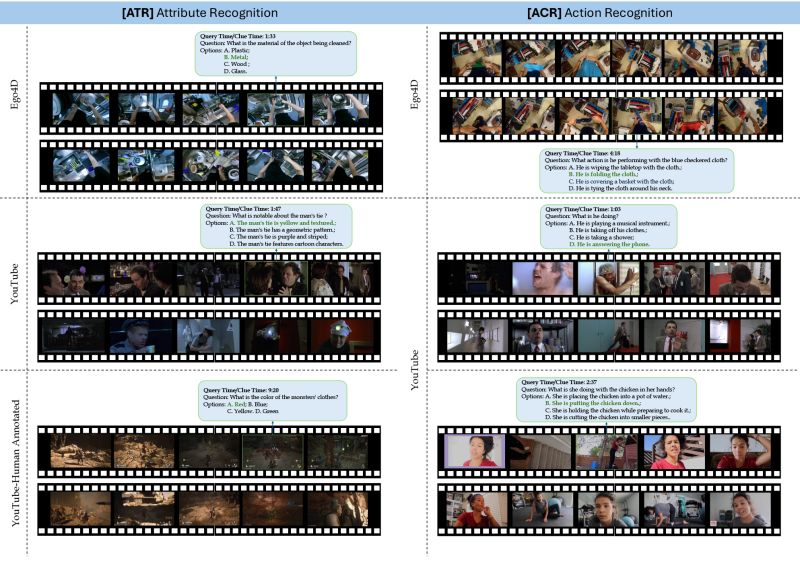This screenshot has width=800, height=570.
Task: Click 'Query Time/Clue Time: 1:33' text
Action: coord(238,36)
